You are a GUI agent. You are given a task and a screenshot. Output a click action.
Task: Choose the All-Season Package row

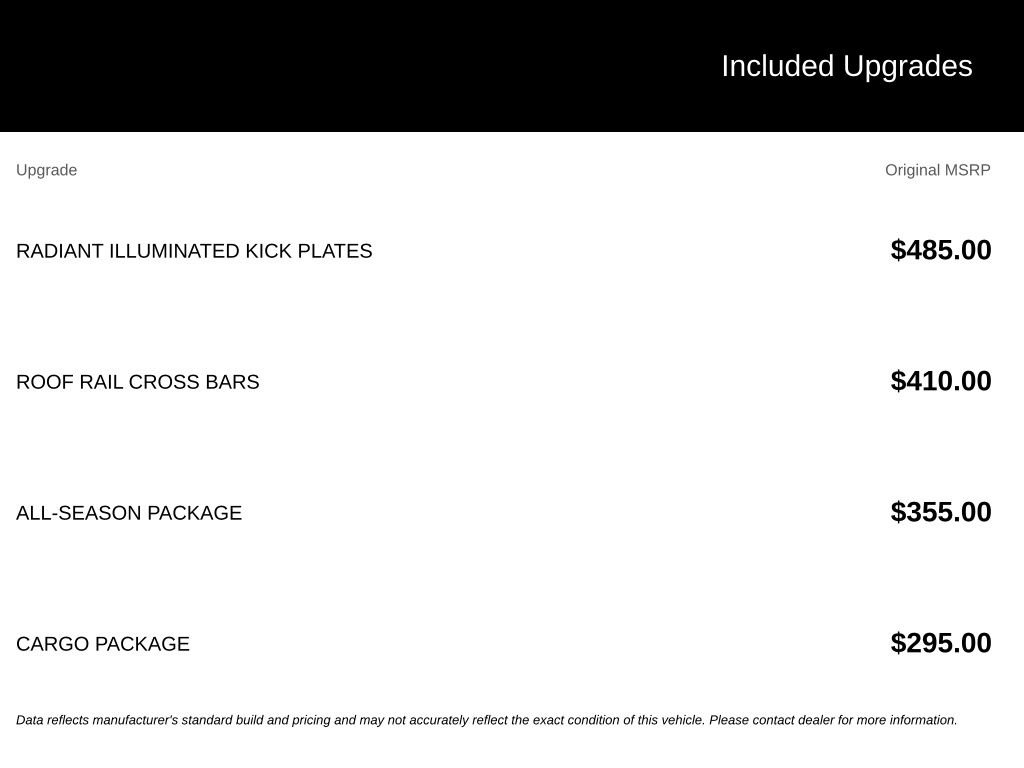coord(512,513)
